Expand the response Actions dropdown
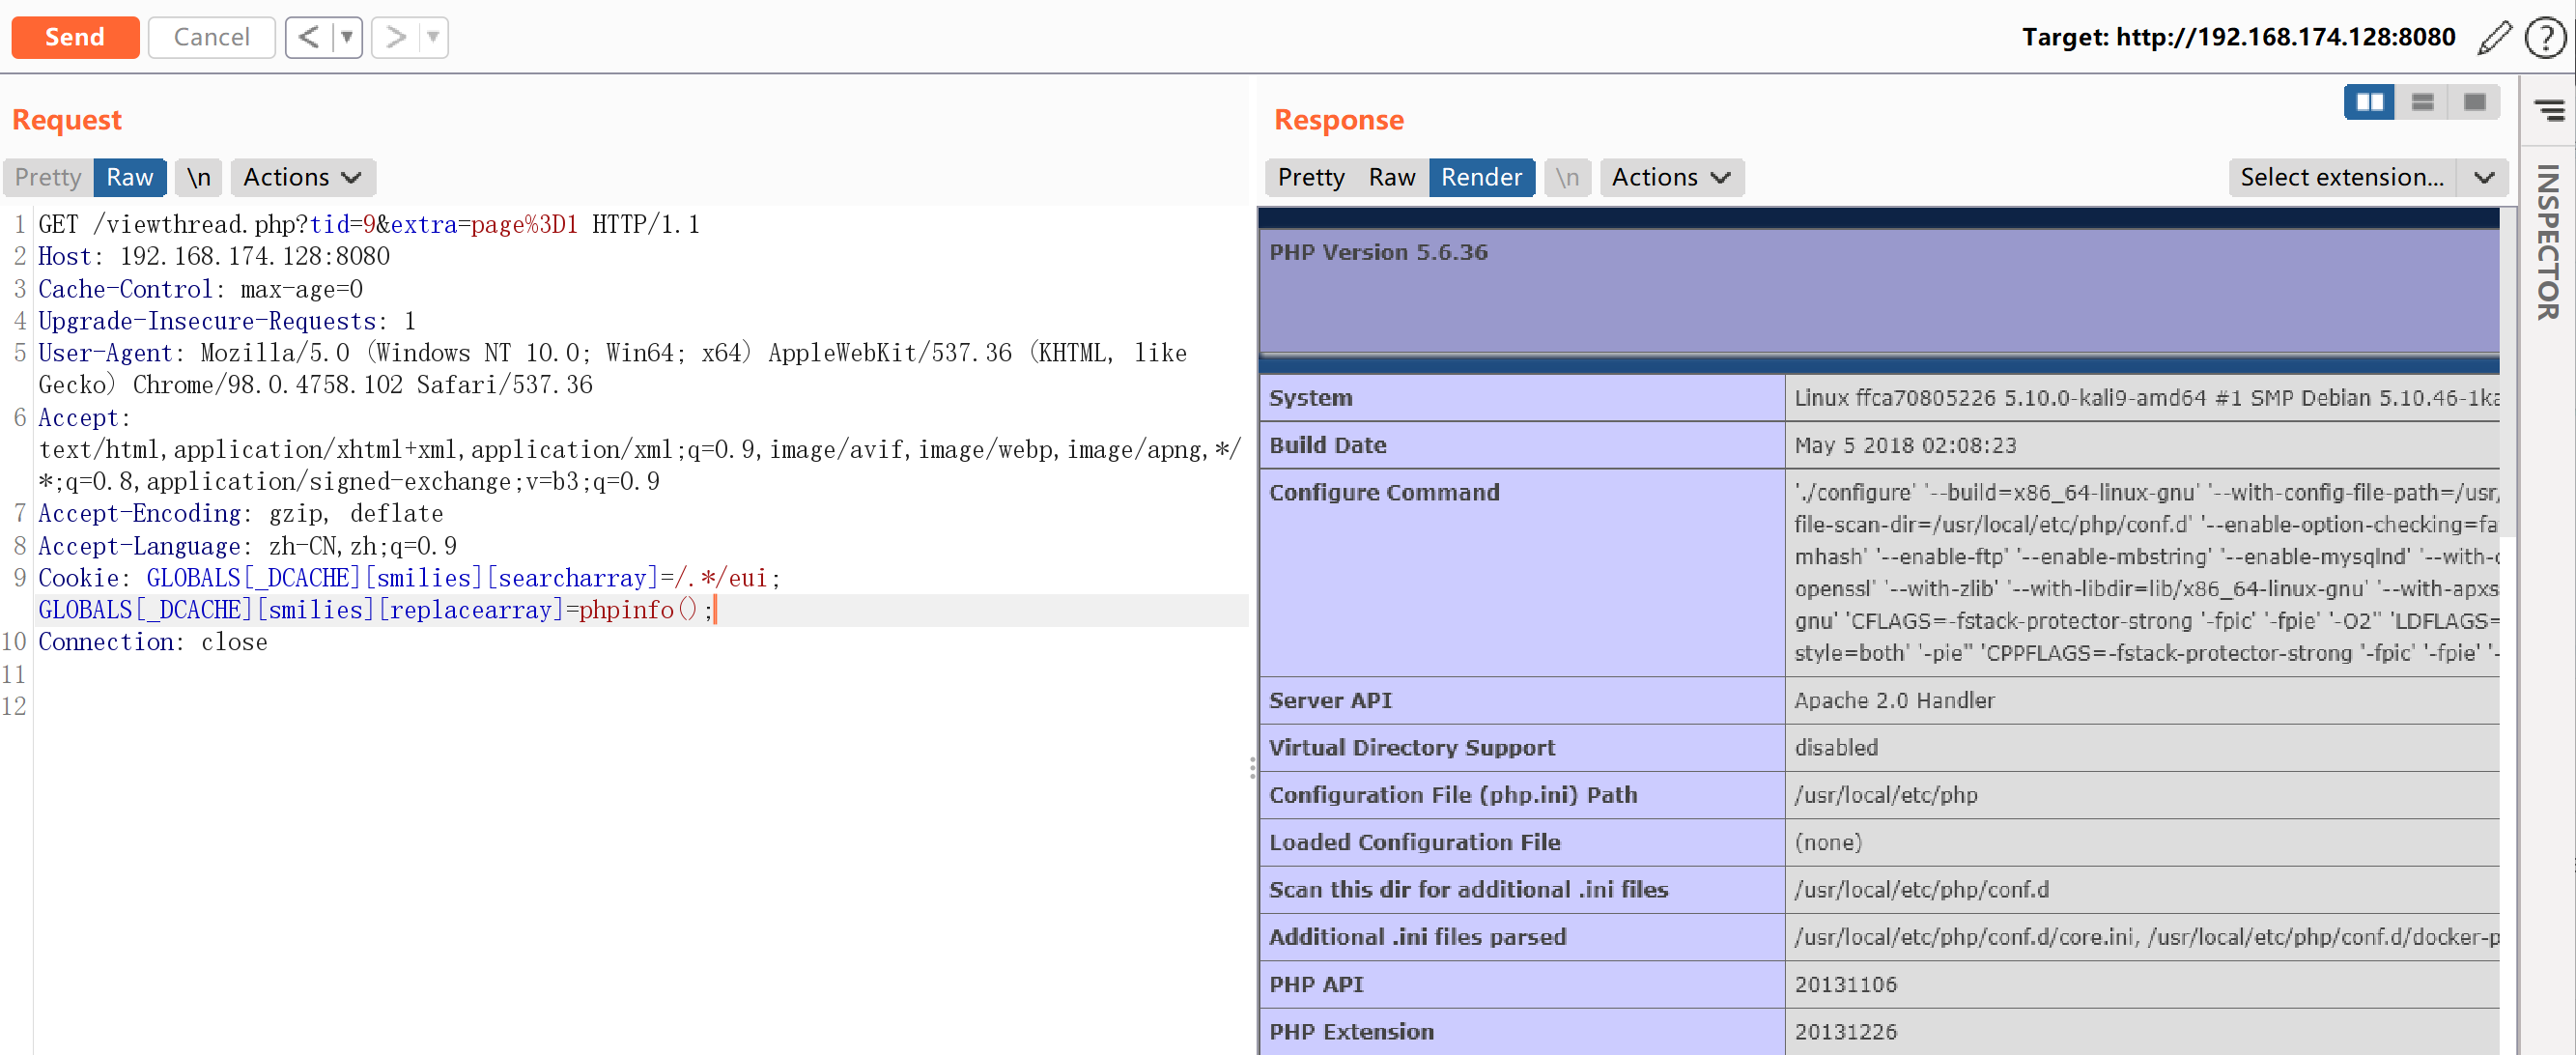The height and width of the screenshot is (1055, 2576). tap(1670, 177)
